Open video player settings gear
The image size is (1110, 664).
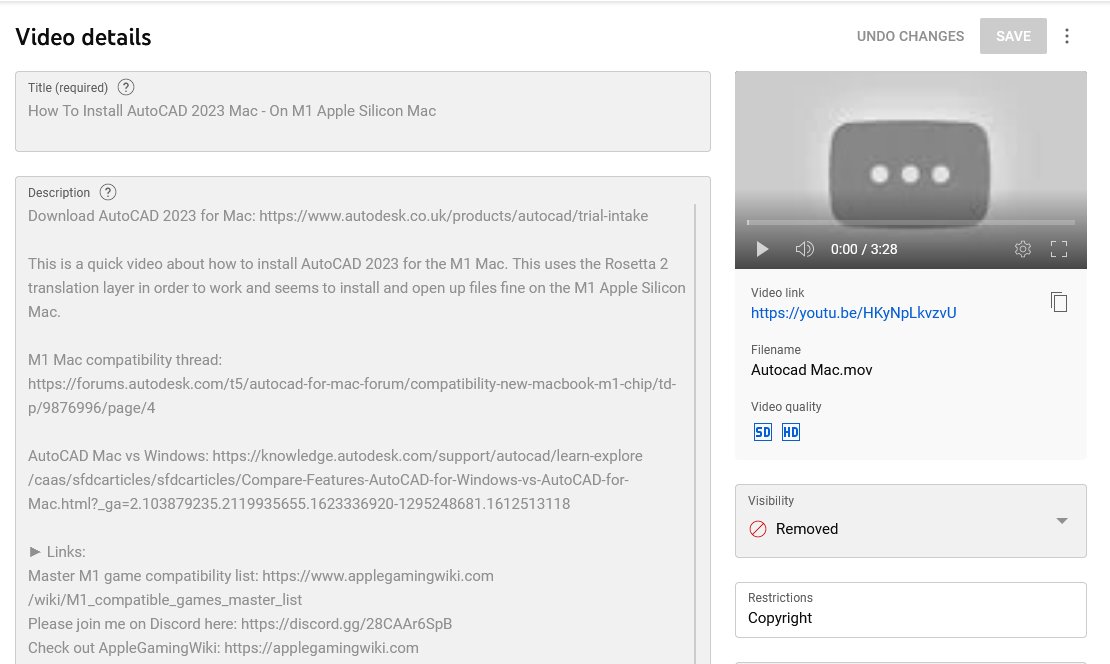click(x=1022, y=249)
